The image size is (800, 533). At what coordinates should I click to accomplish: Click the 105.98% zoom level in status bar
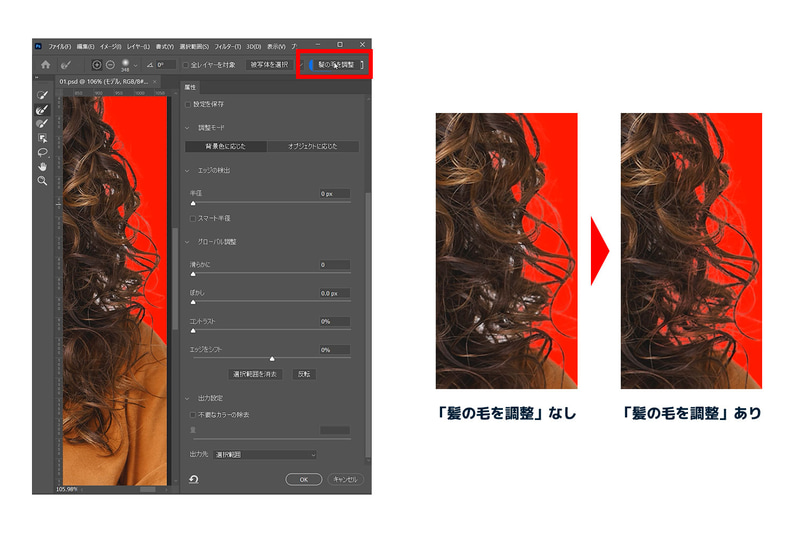pyautogui.click(x=67, y=489)
